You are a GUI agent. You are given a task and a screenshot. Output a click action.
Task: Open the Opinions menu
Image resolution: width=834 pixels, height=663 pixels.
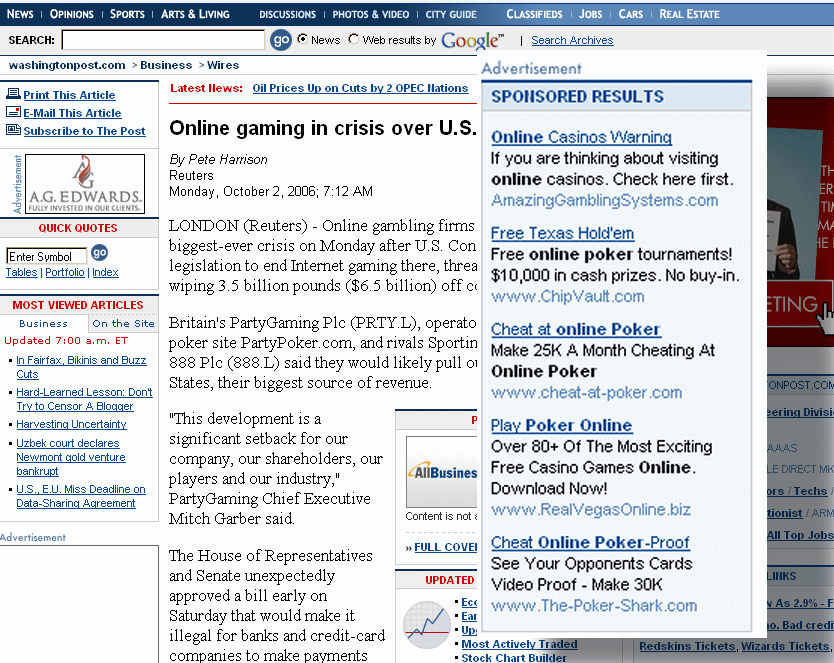pyautogui.click(x=71, y=14)
